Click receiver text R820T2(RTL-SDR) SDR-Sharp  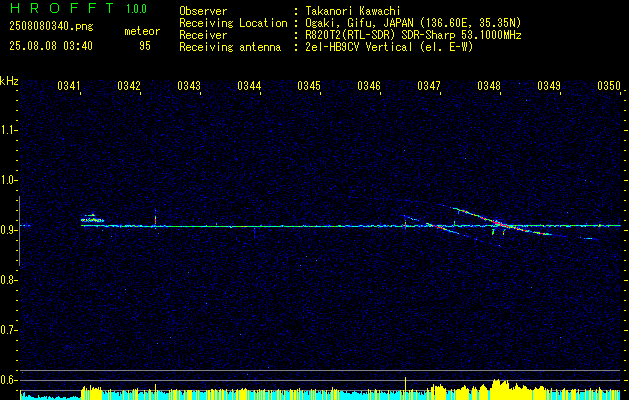[379, 35]
